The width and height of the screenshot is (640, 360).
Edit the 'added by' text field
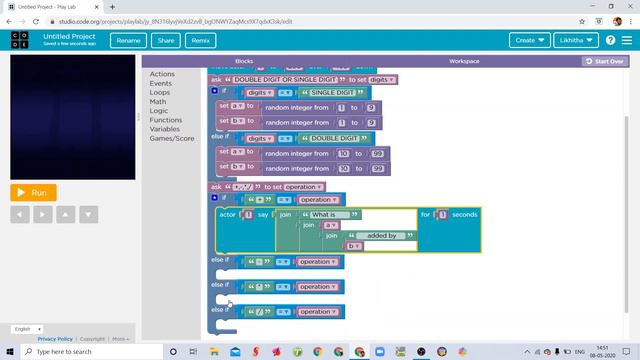click(381, 236)
